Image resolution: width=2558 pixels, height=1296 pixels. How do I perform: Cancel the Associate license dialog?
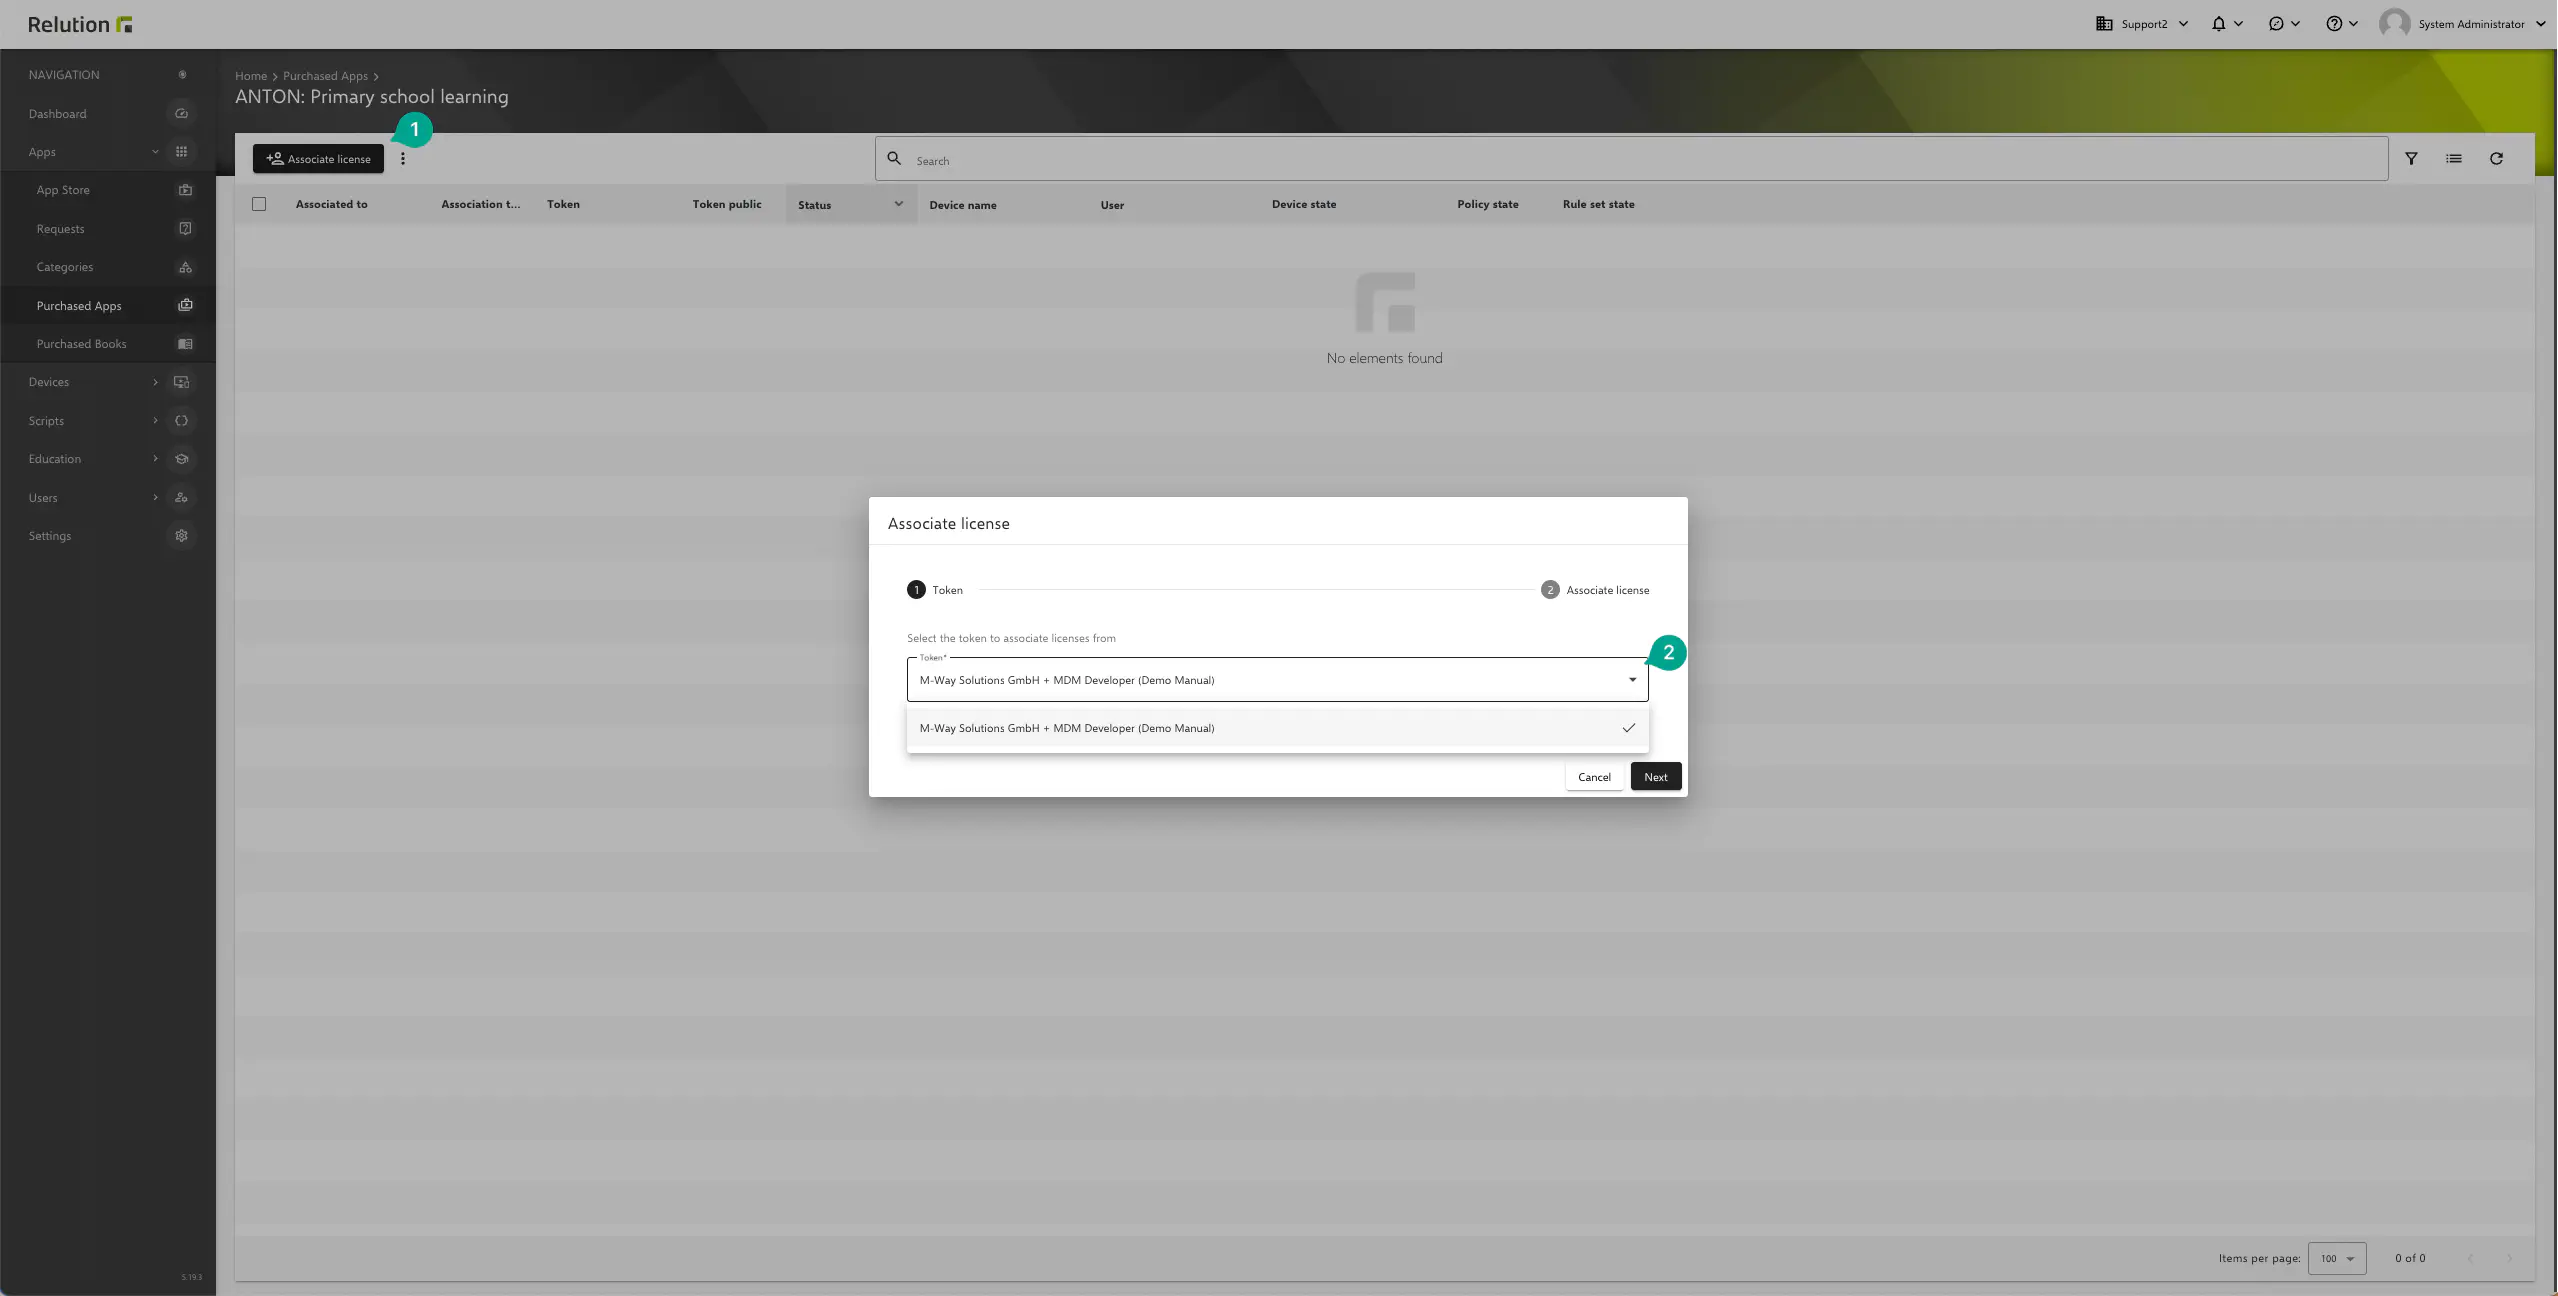pos(1594,777)
